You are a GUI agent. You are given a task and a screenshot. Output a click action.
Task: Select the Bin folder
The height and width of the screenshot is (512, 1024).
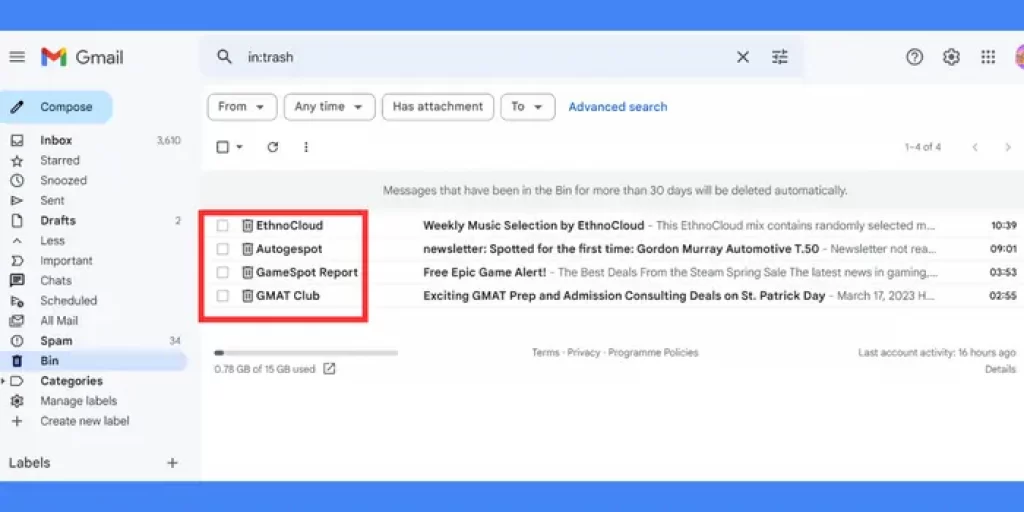[x=93, y=361]
